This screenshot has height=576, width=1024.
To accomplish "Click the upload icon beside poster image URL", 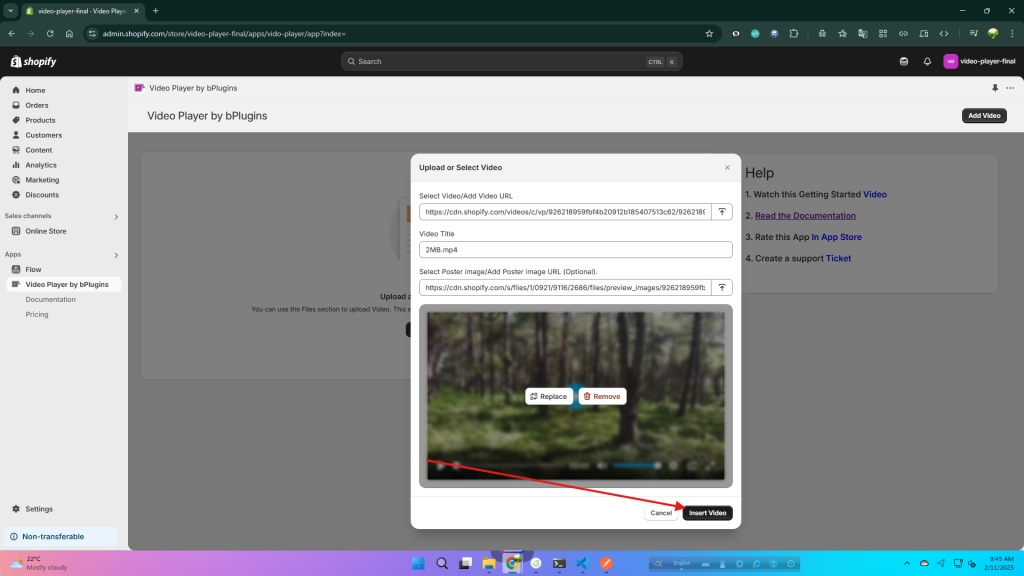I will (722, 288).
